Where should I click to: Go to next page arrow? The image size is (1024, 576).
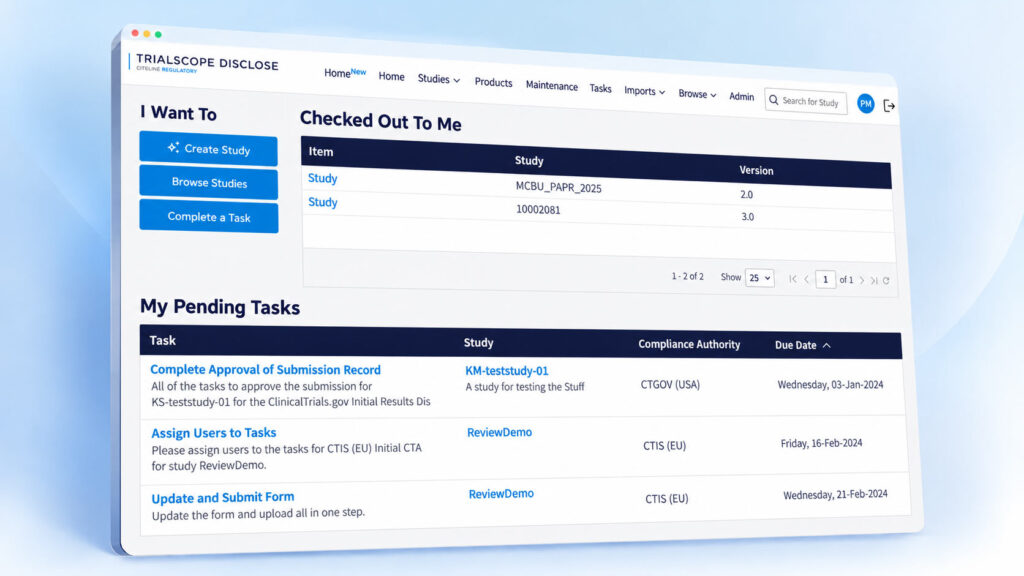click(x=862, y=280)
